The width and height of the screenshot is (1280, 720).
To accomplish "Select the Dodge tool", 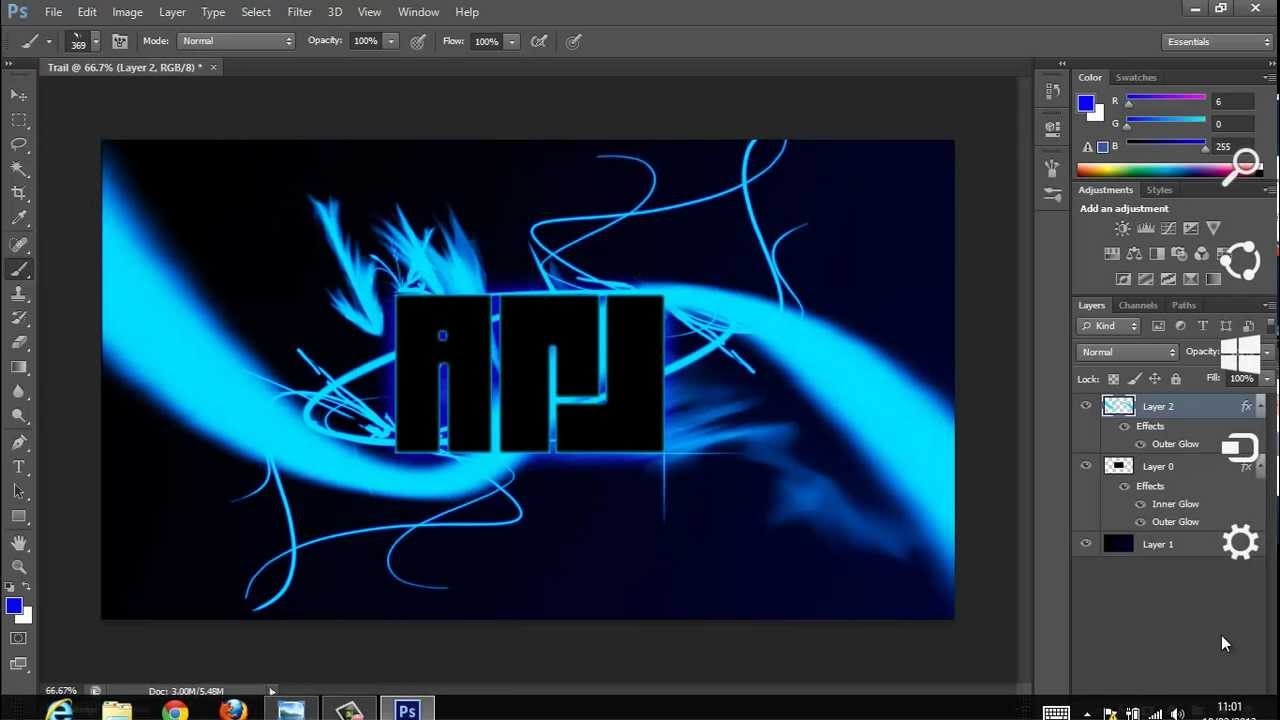I will coord(19,416).
